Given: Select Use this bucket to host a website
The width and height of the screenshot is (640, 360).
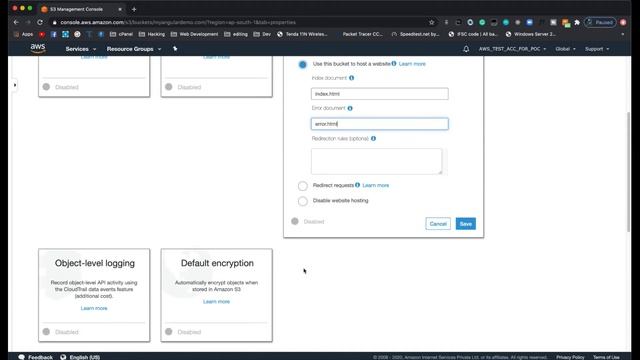Looking at the screenshot, I should pyautogui.click(x=302, y=64).
